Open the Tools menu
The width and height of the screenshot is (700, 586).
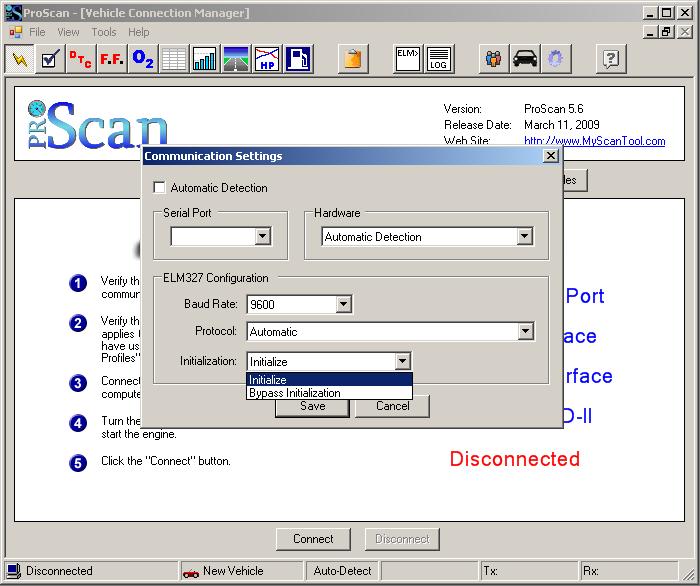click(x=104, y=32)
